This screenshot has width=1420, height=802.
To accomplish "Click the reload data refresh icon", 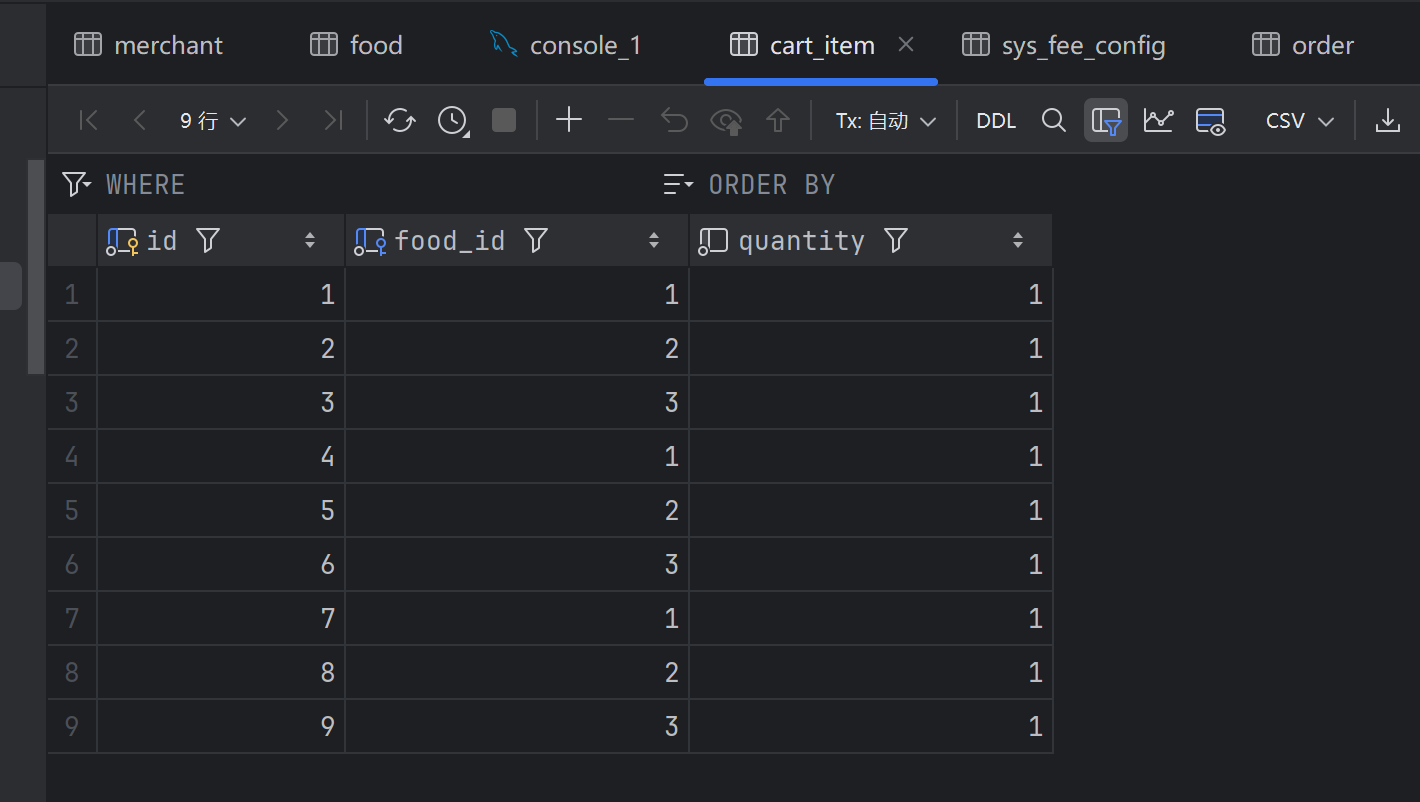I will click(x=400, y=121).
